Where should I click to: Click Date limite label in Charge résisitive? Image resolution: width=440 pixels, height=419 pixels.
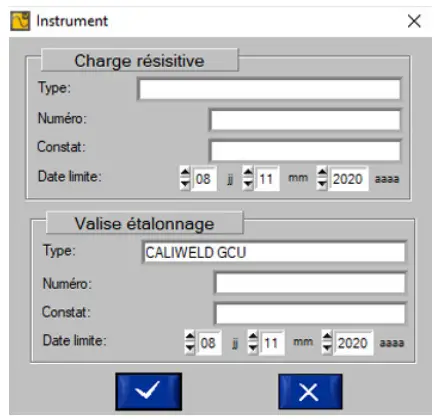point(69,176)
